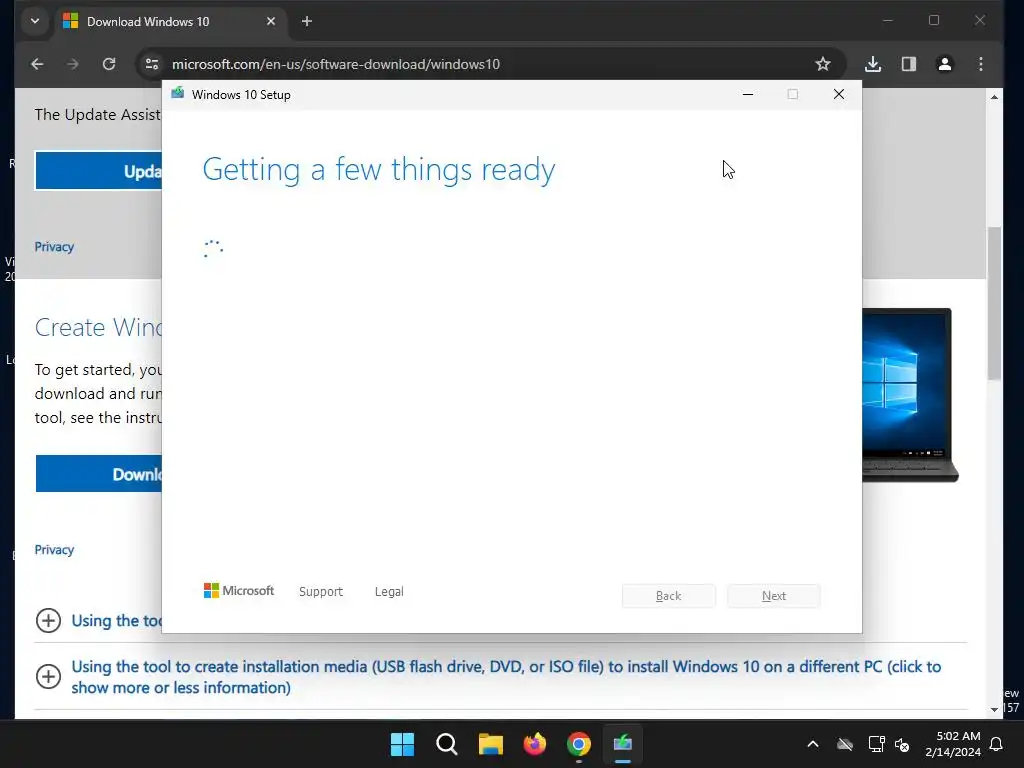Open Legal link in Setup dialog
Image resolution: width=1024 pixels, height=768 pixels.
(389, 592)
